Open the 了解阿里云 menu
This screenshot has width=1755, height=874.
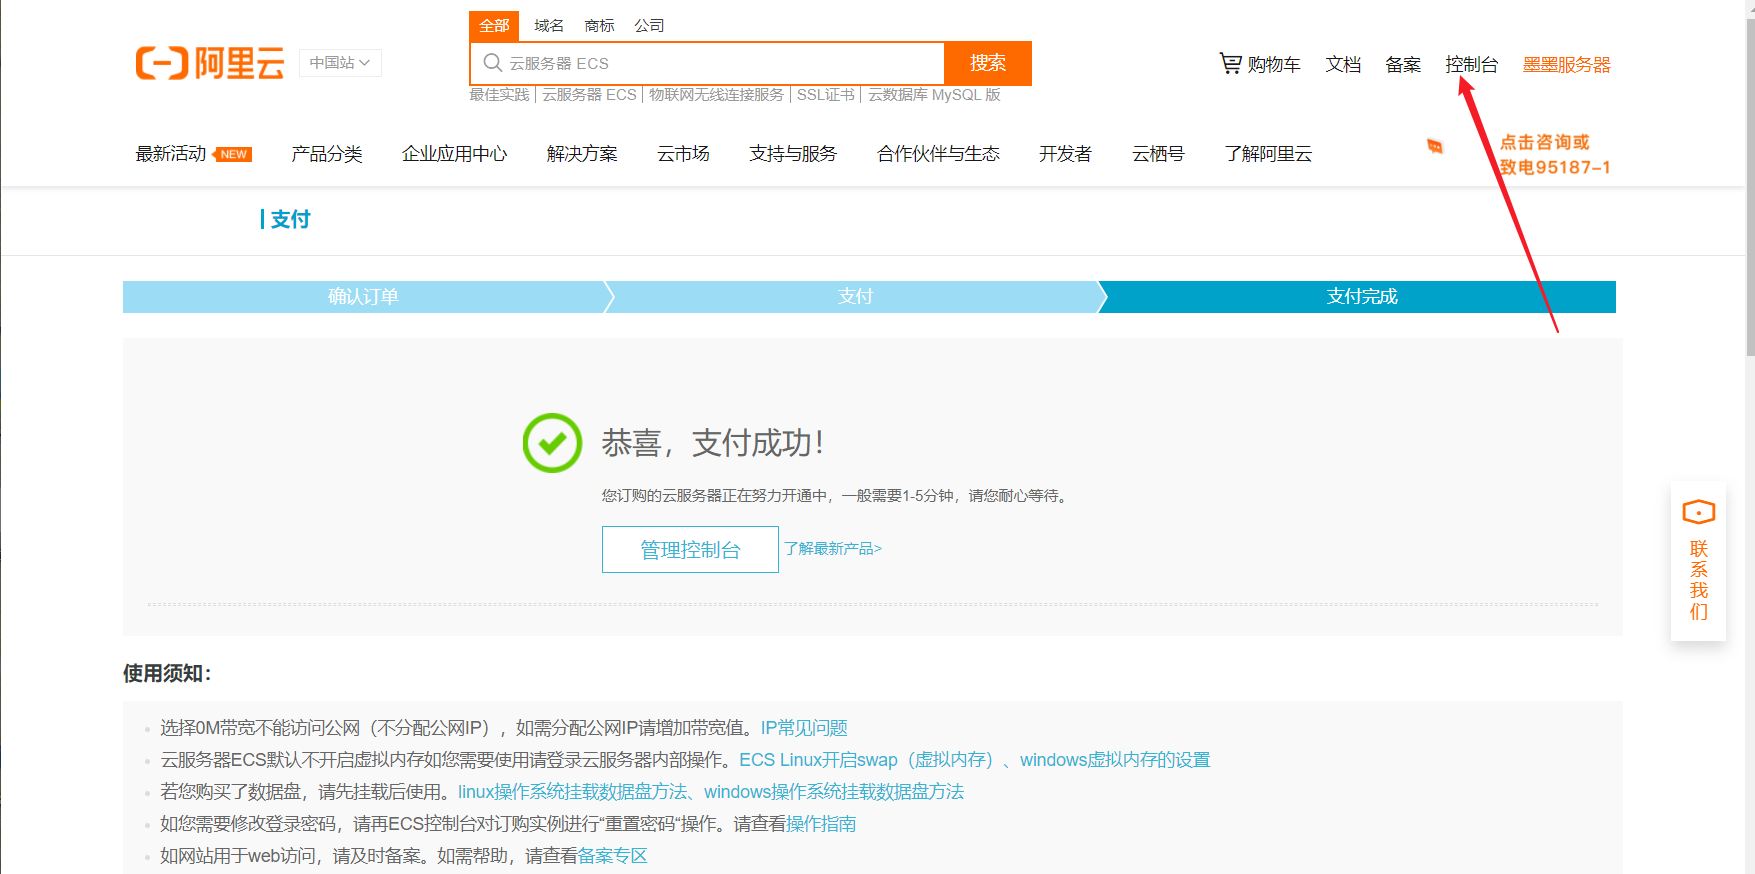(x=1268, y=154)
